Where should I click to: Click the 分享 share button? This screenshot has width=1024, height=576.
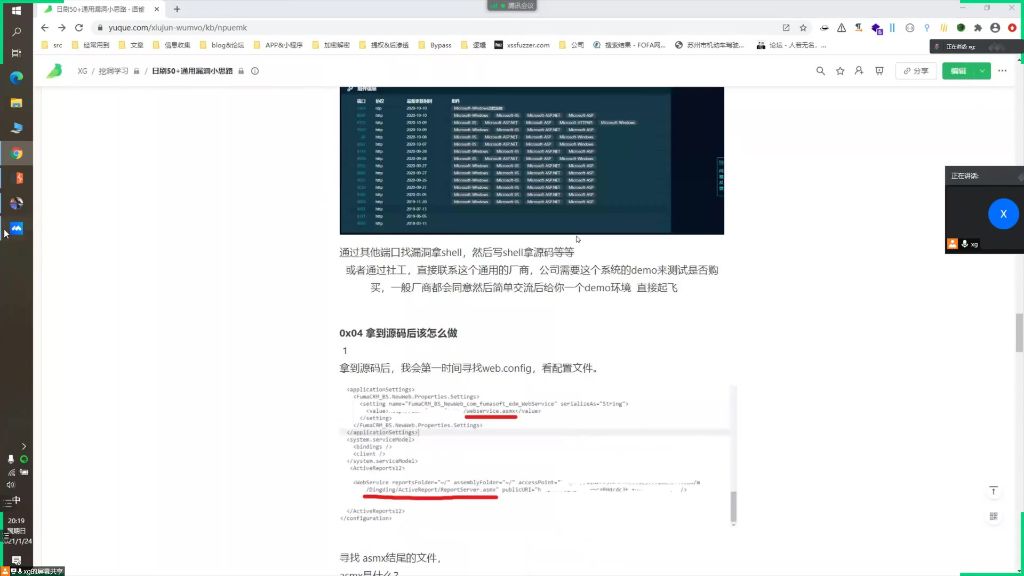coord(916,71)
